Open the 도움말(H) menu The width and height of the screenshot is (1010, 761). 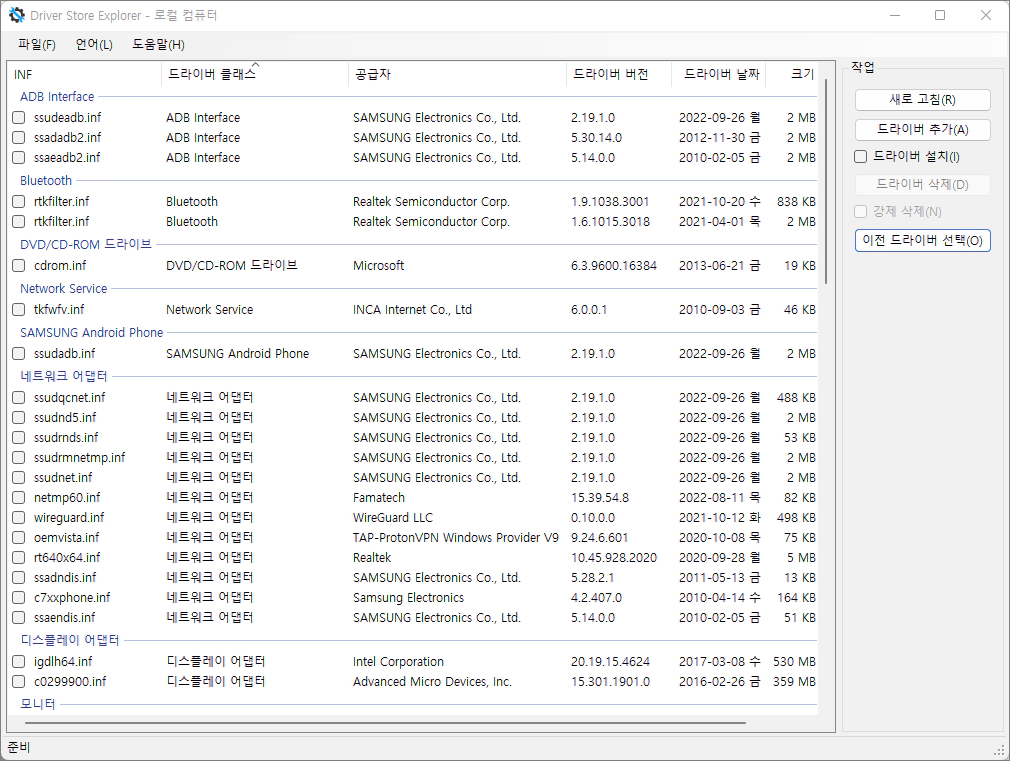(158, 44)
